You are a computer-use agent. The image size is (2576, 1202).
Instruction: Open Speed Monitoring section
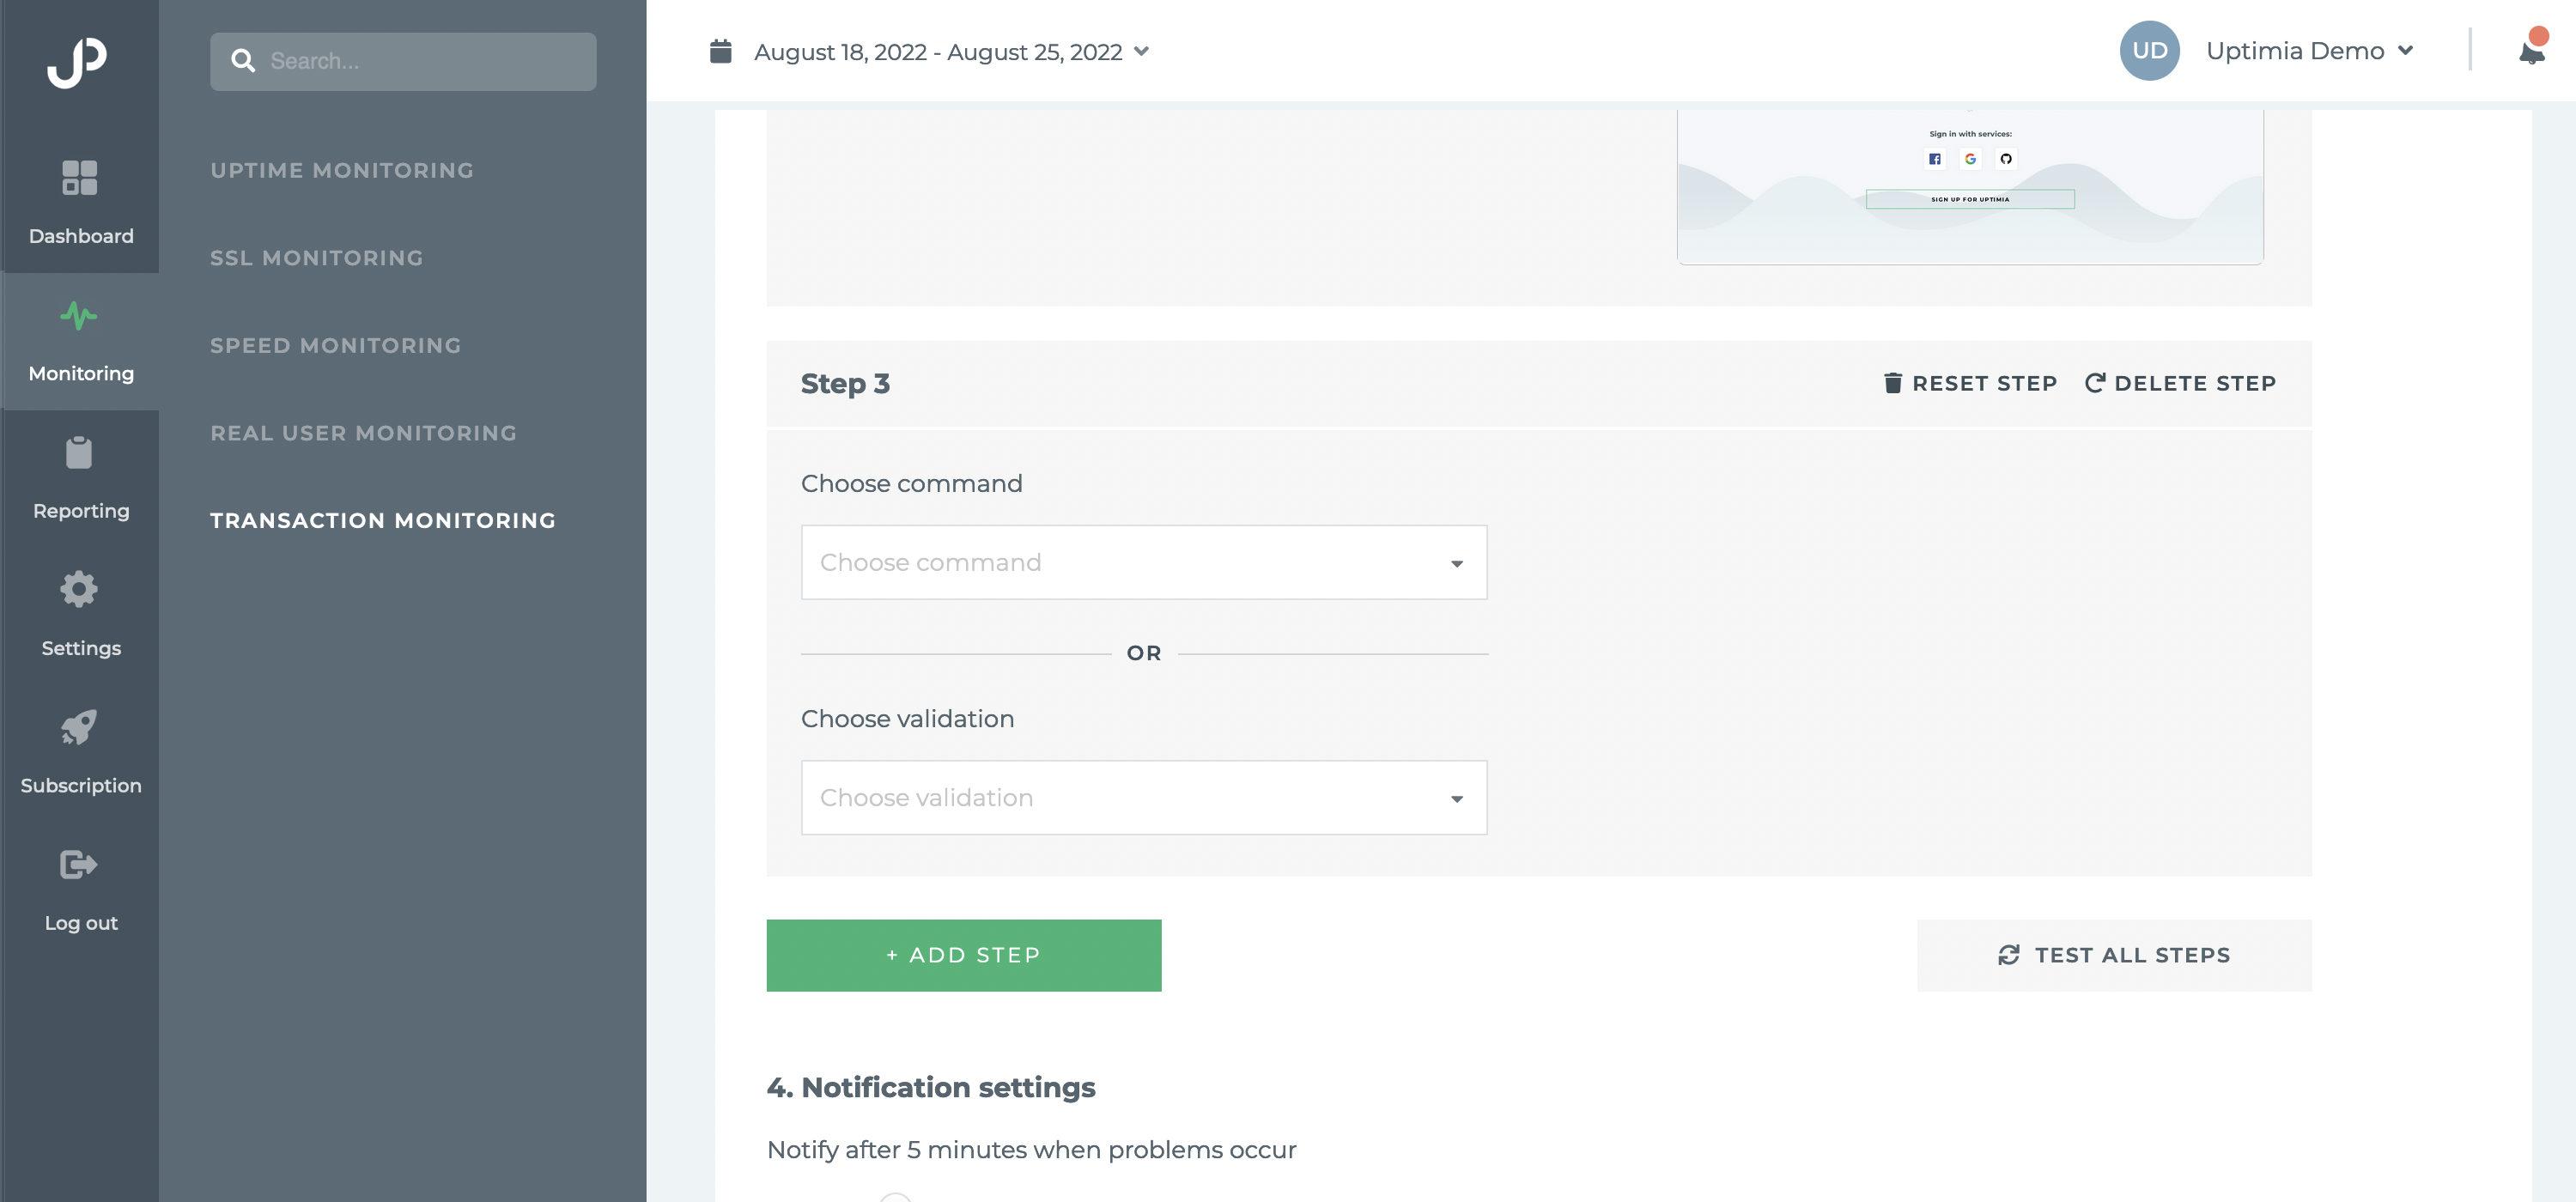click(x=336, y=346)
